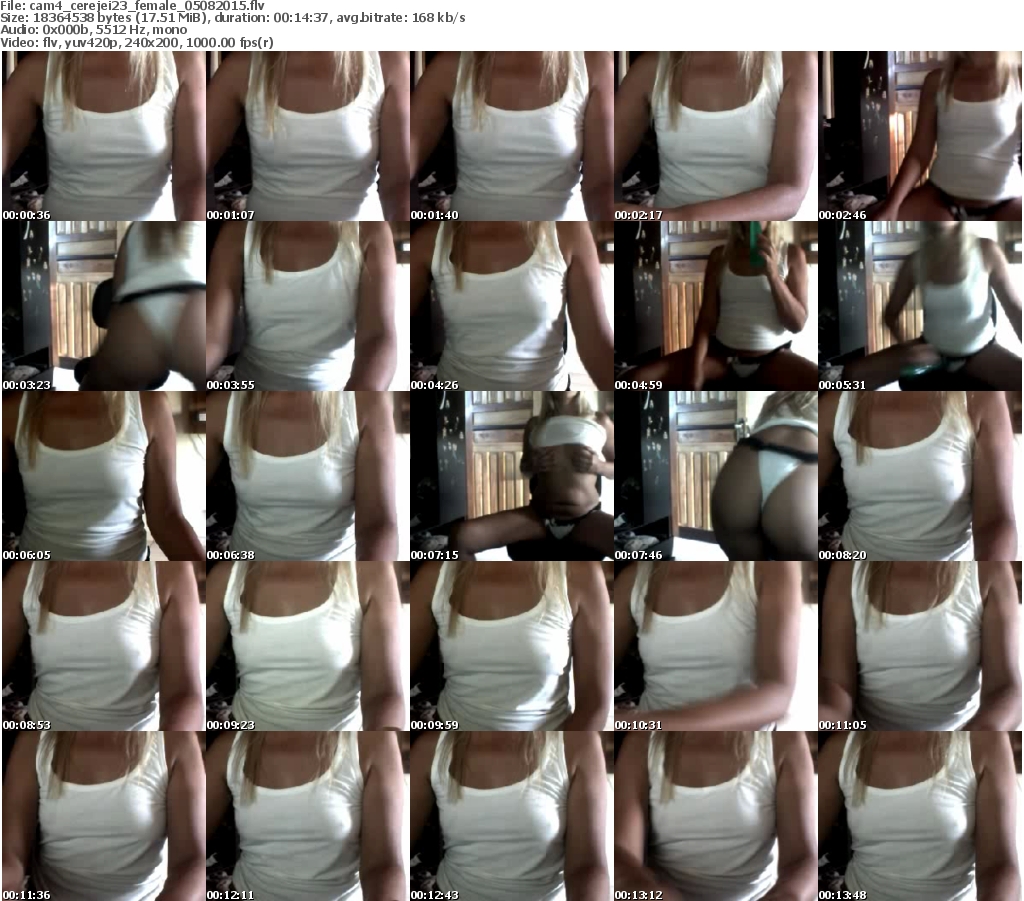The image size is (1024, 901).
Task: Click the thumbnail at 00:07:15
Action: (511, 476)
